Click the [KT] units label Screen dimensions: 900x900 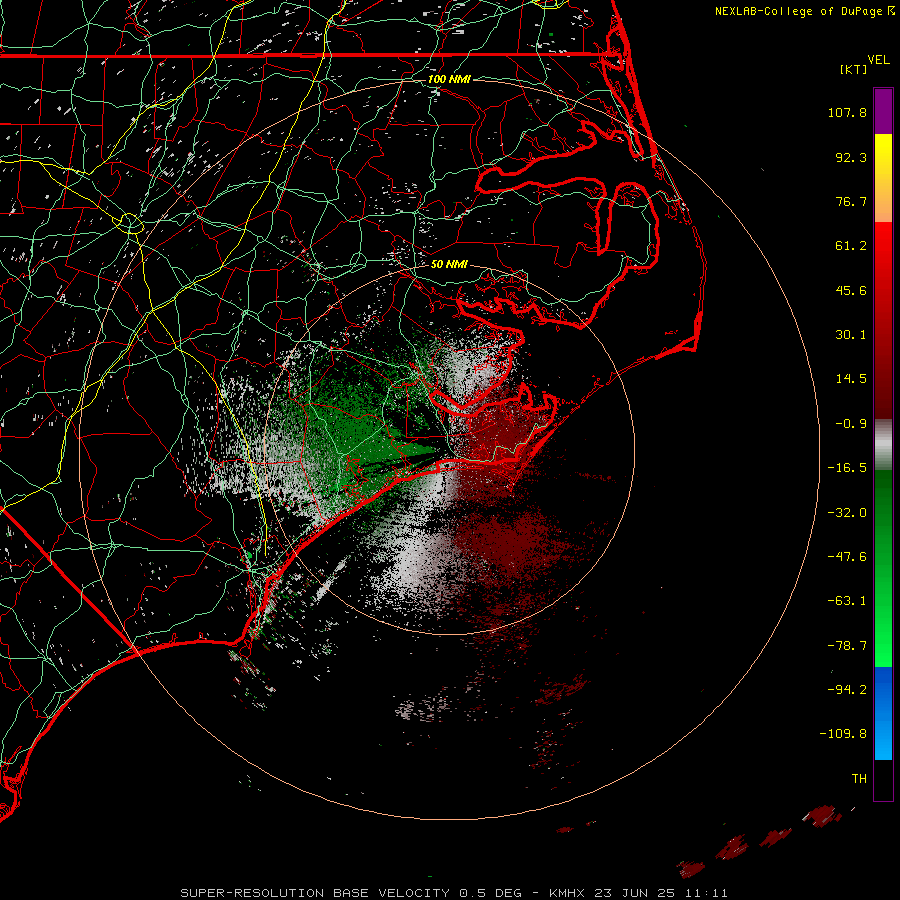tap(854, 69)
